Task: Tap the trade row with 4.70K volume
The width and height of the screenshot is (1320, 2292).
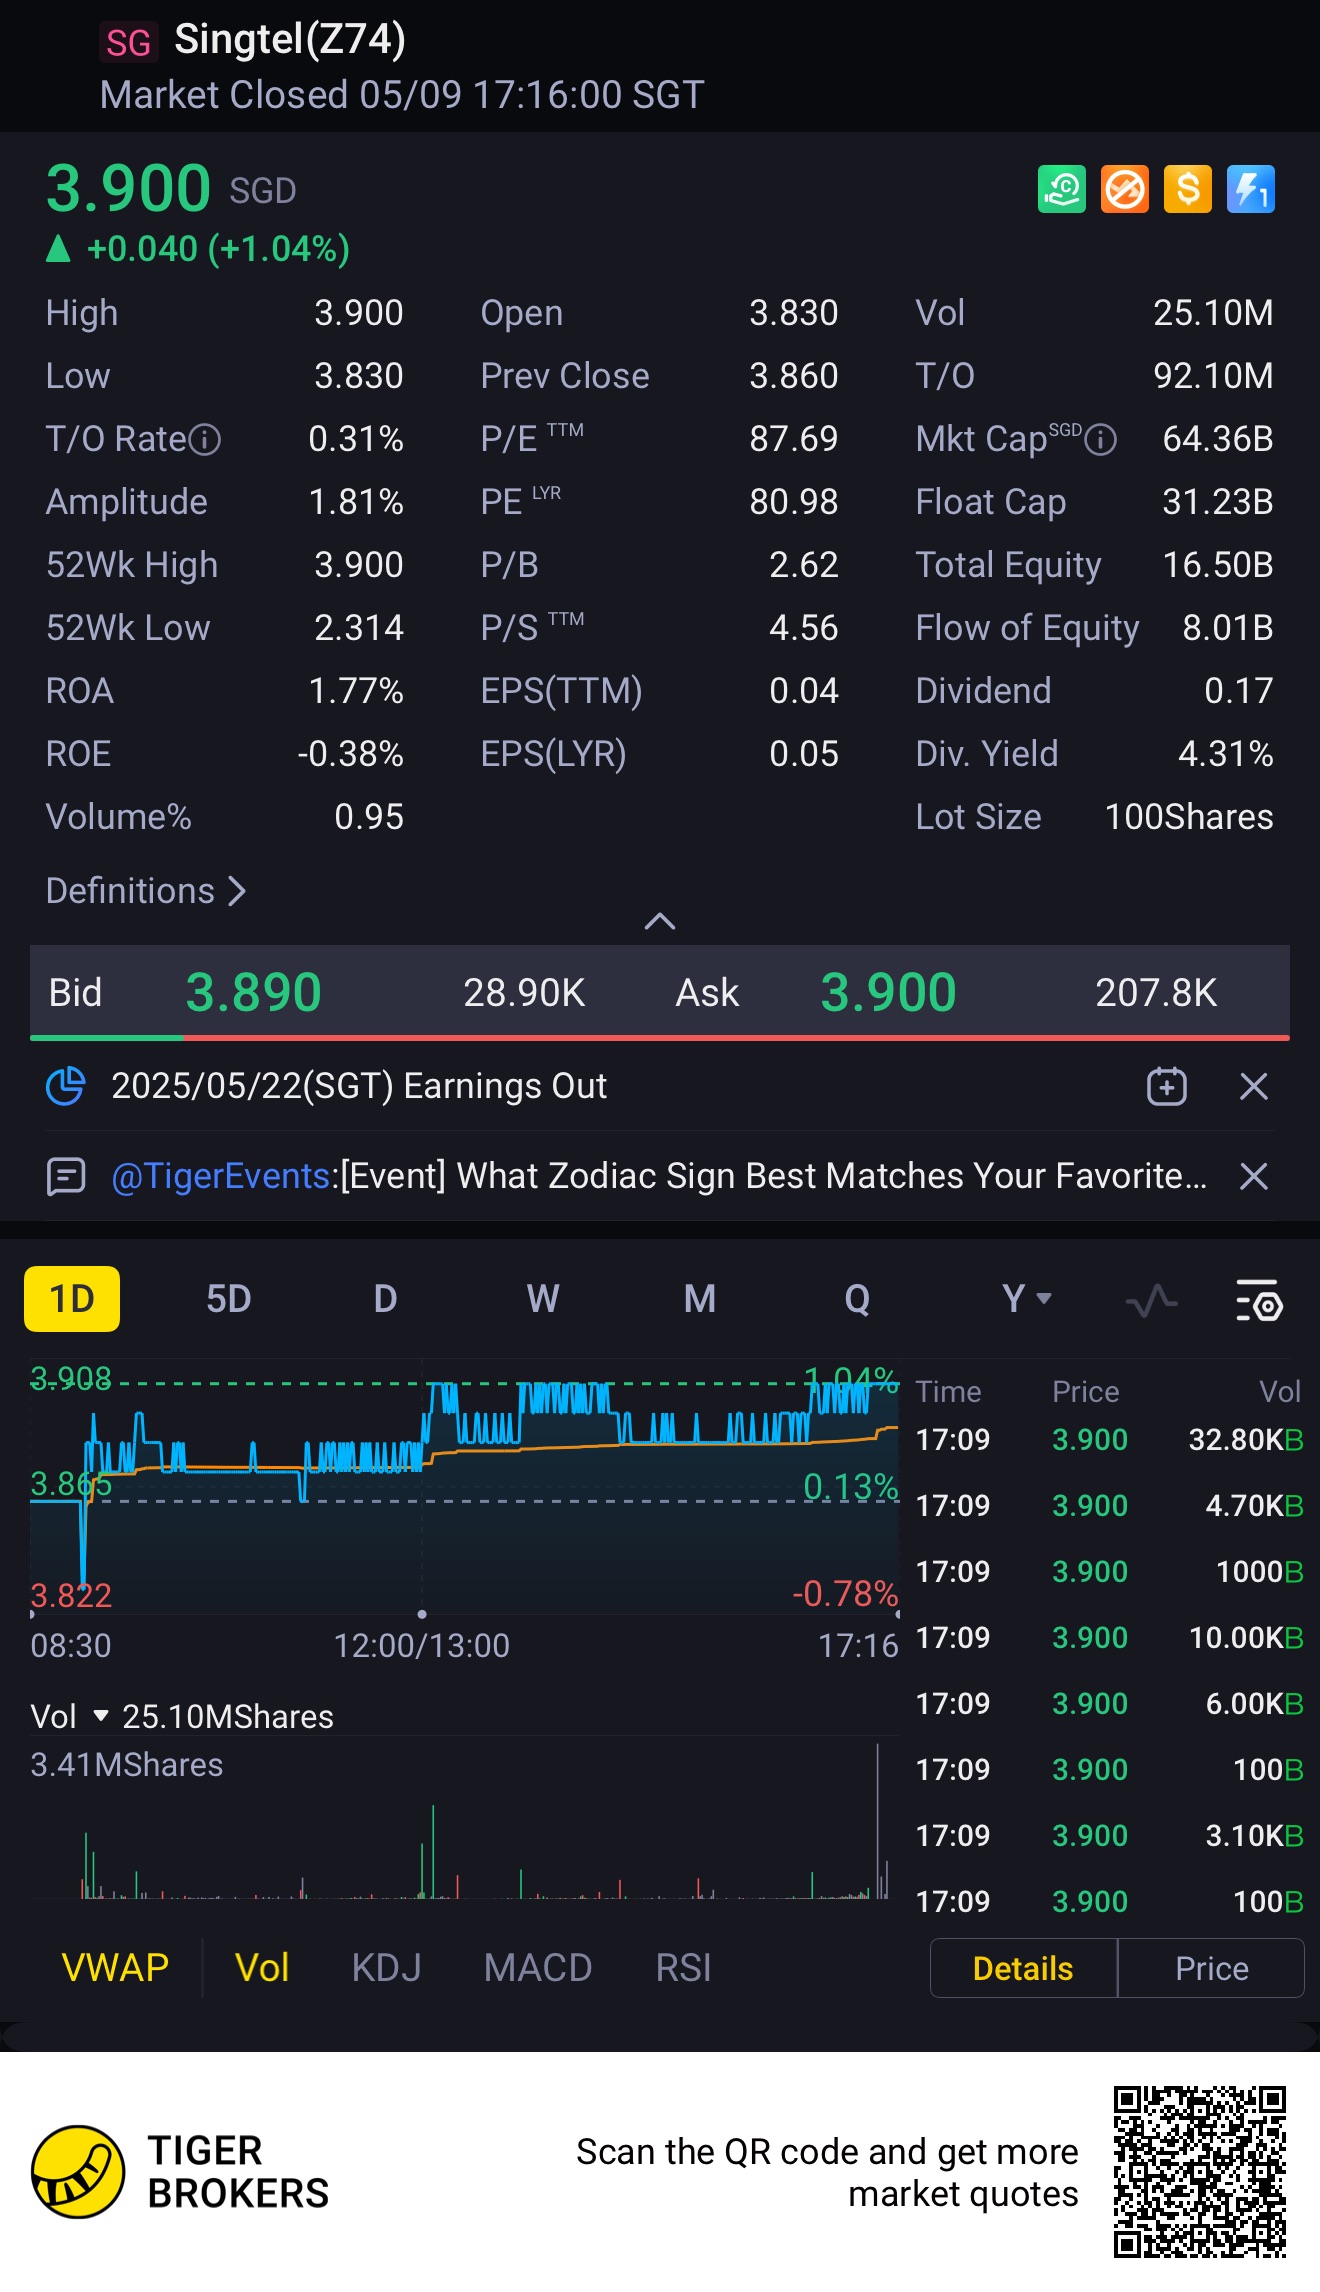Action: point(1110,1506)
